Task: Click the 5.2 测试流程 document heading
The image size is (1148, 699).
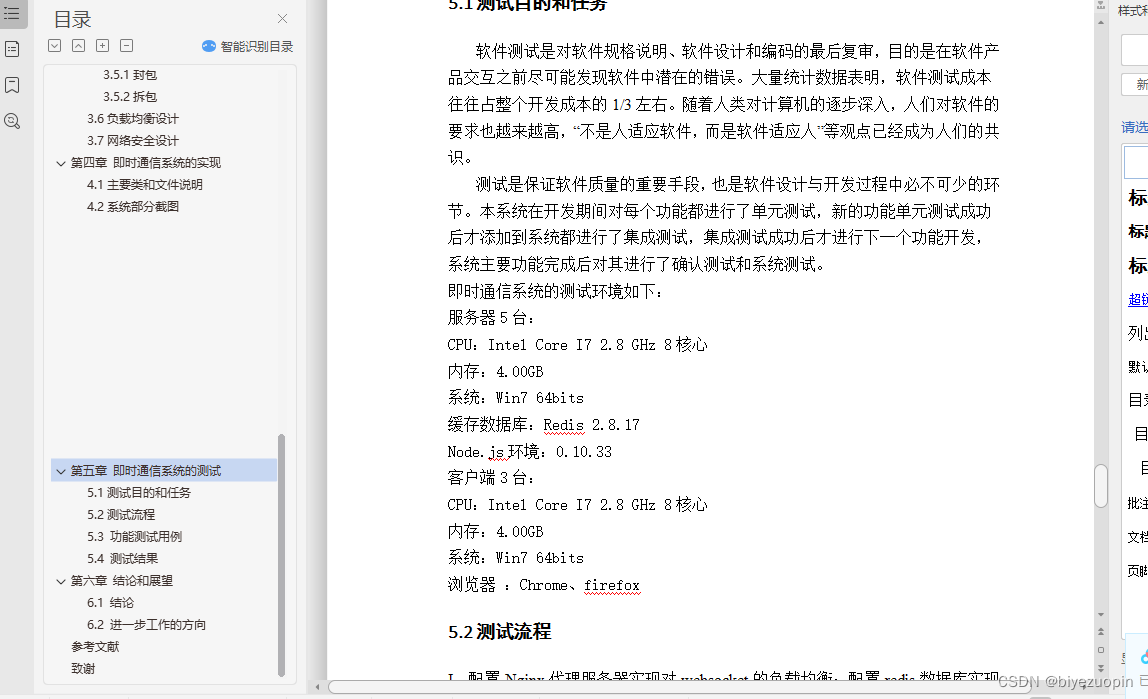Action: [499, 632]
